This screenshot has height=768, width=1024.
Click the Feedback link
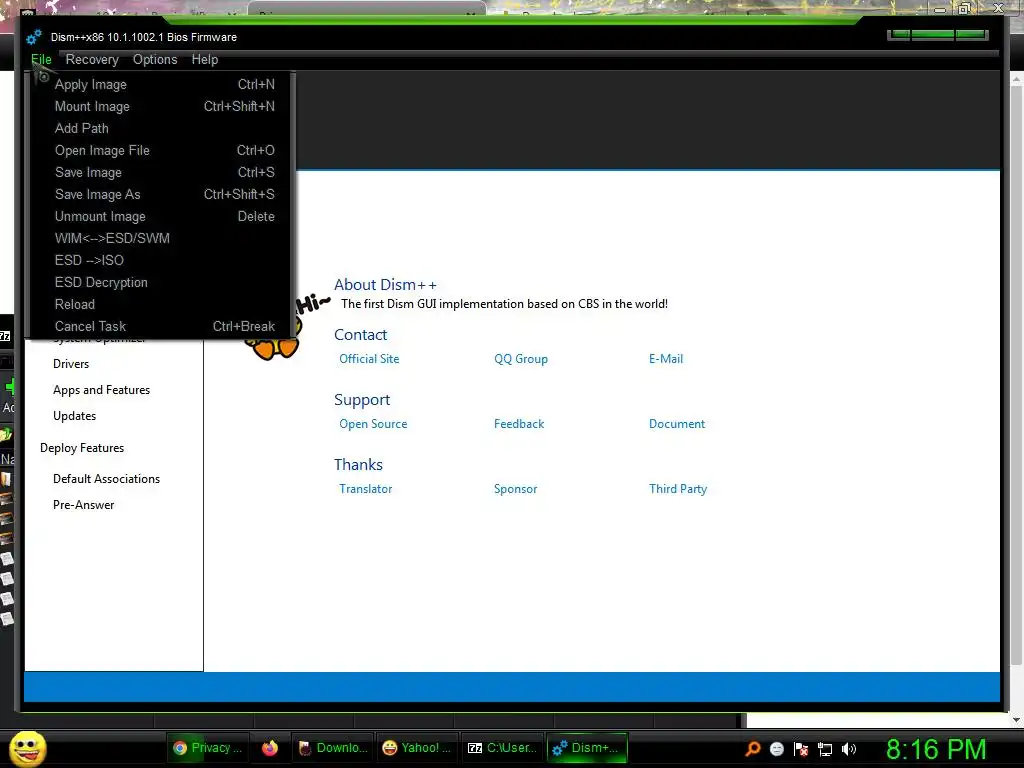coord(519,424)
